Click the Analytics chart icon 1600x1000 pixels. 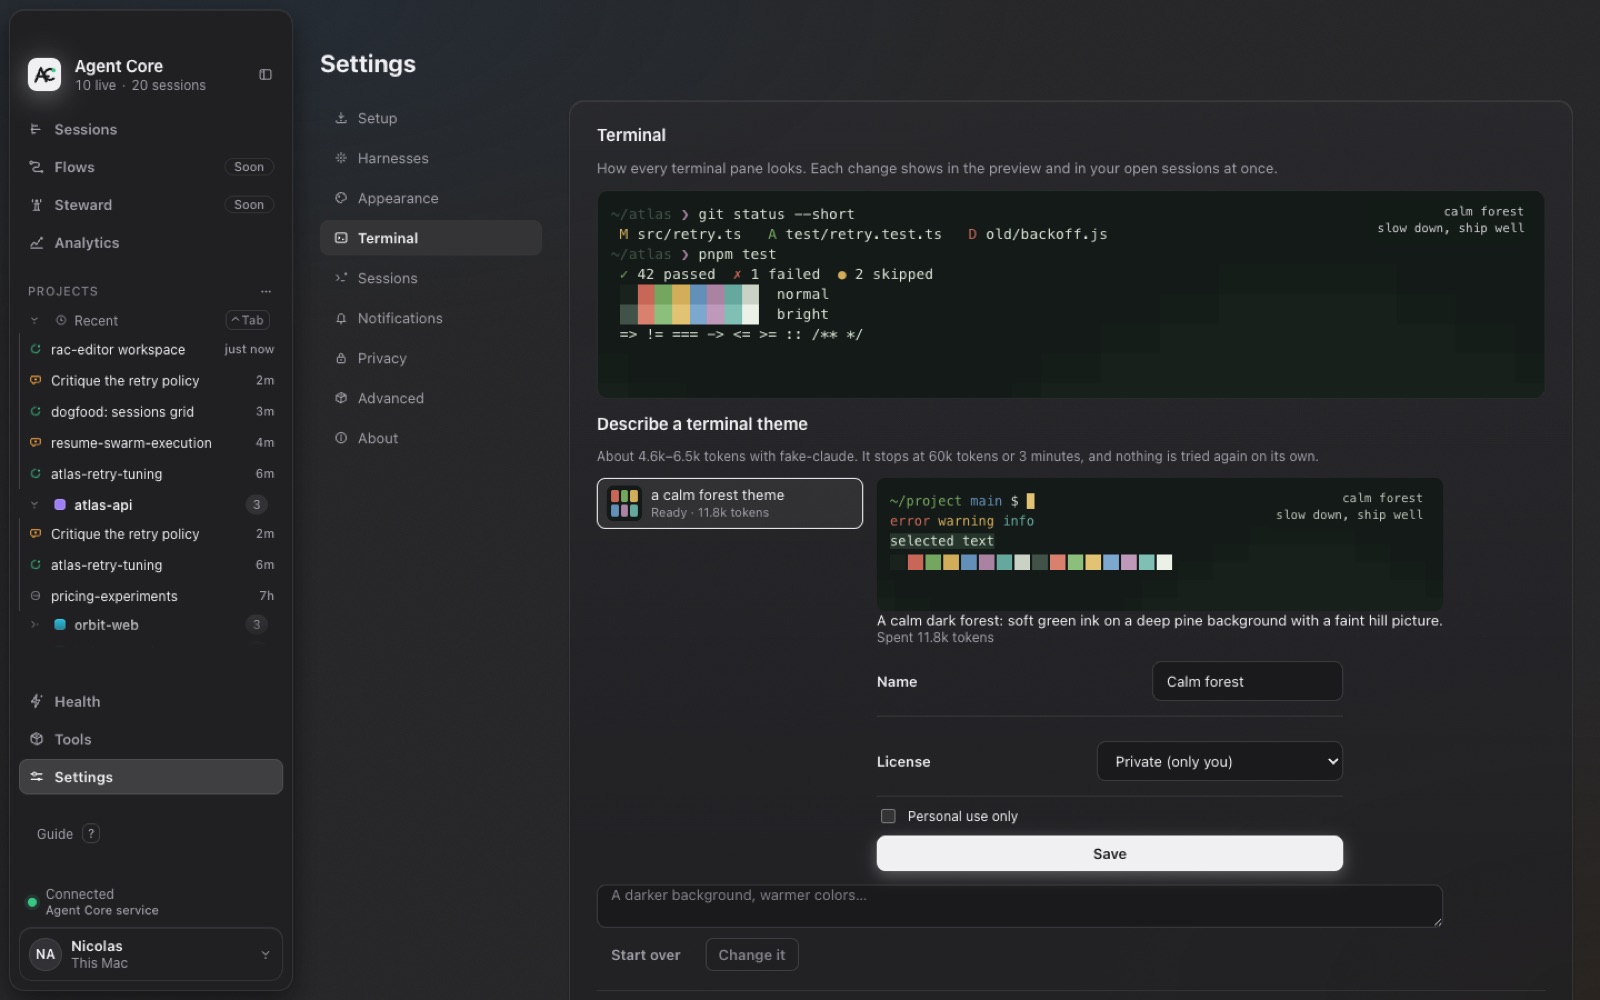tap(36, 243)
